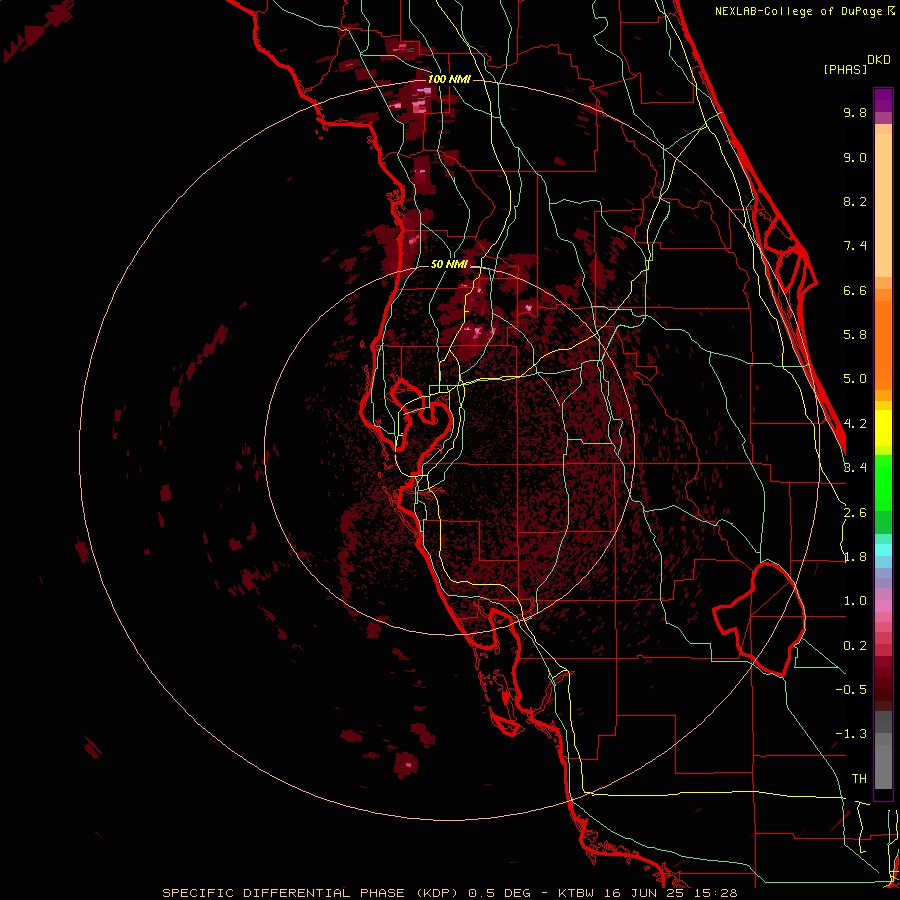This screenshot has width=900, height=900.
Task: Select the 1.8 legend value
Action: point(855,557)
